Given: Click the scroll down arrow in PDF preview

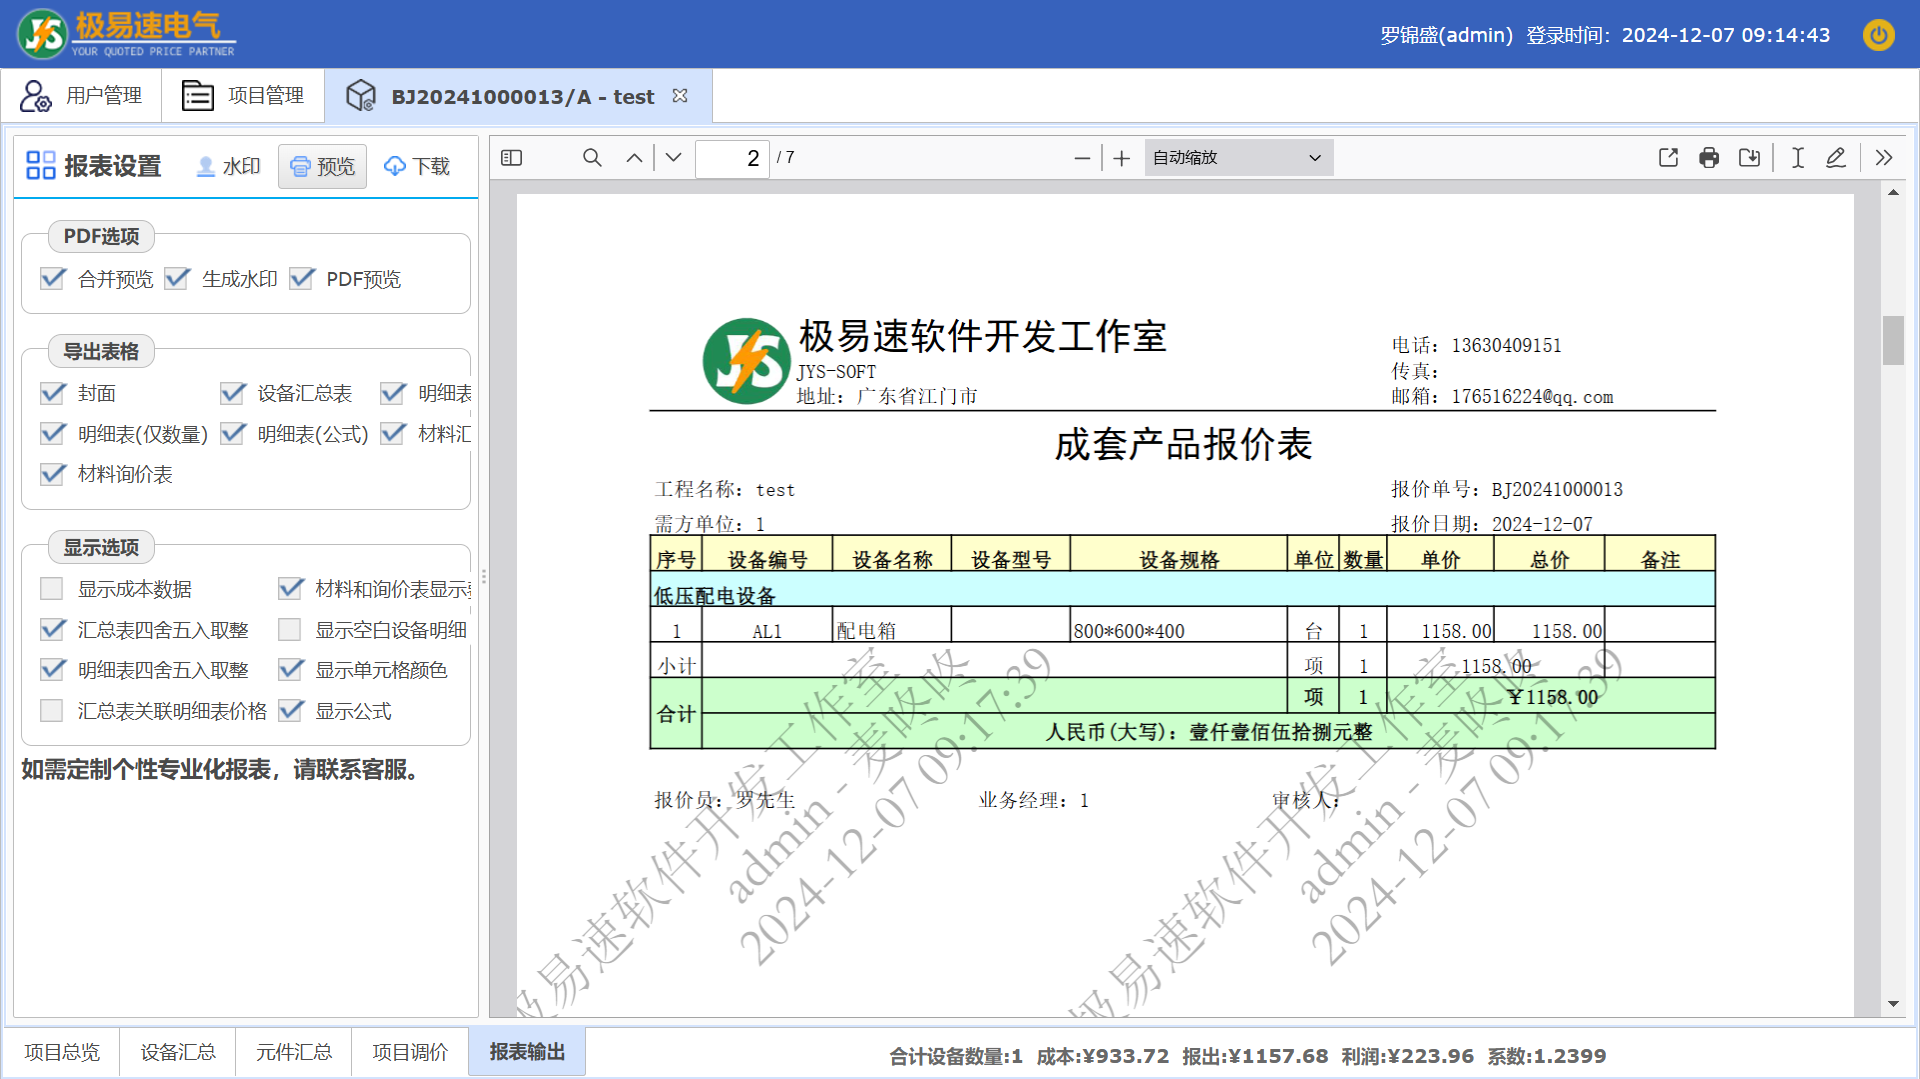Looking at the screenshot, I should [x=1893, y=1004].
